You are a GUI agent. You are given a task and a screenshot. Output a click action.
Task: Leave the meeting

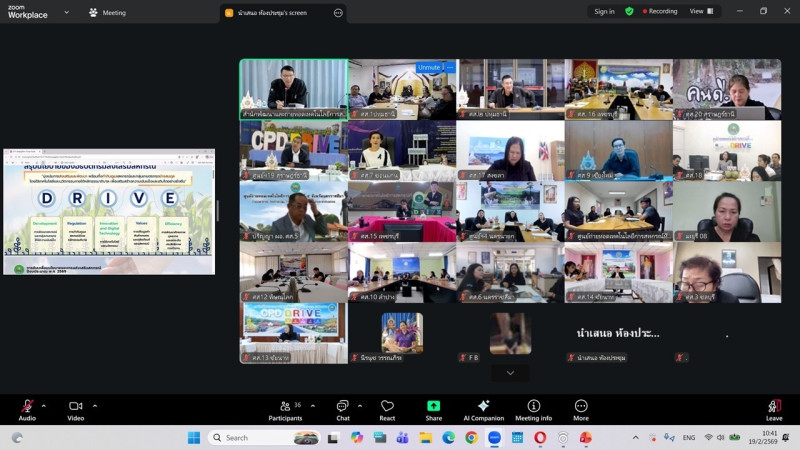click(x=774, y=410)
